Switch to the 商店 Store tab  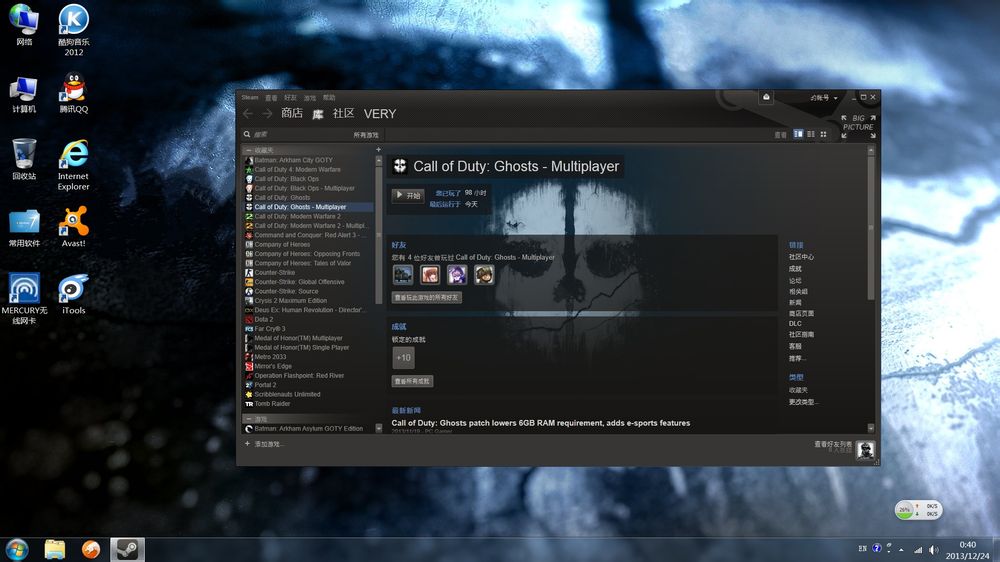pyautogui.click(x=291, y=113)
